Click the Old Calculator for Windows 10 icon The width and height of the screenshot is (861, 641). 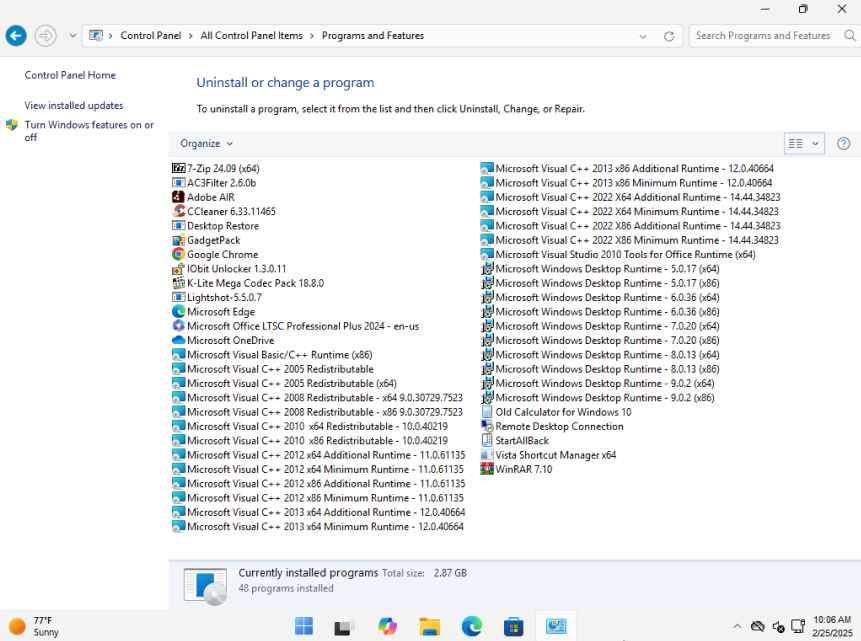point(487,412)
